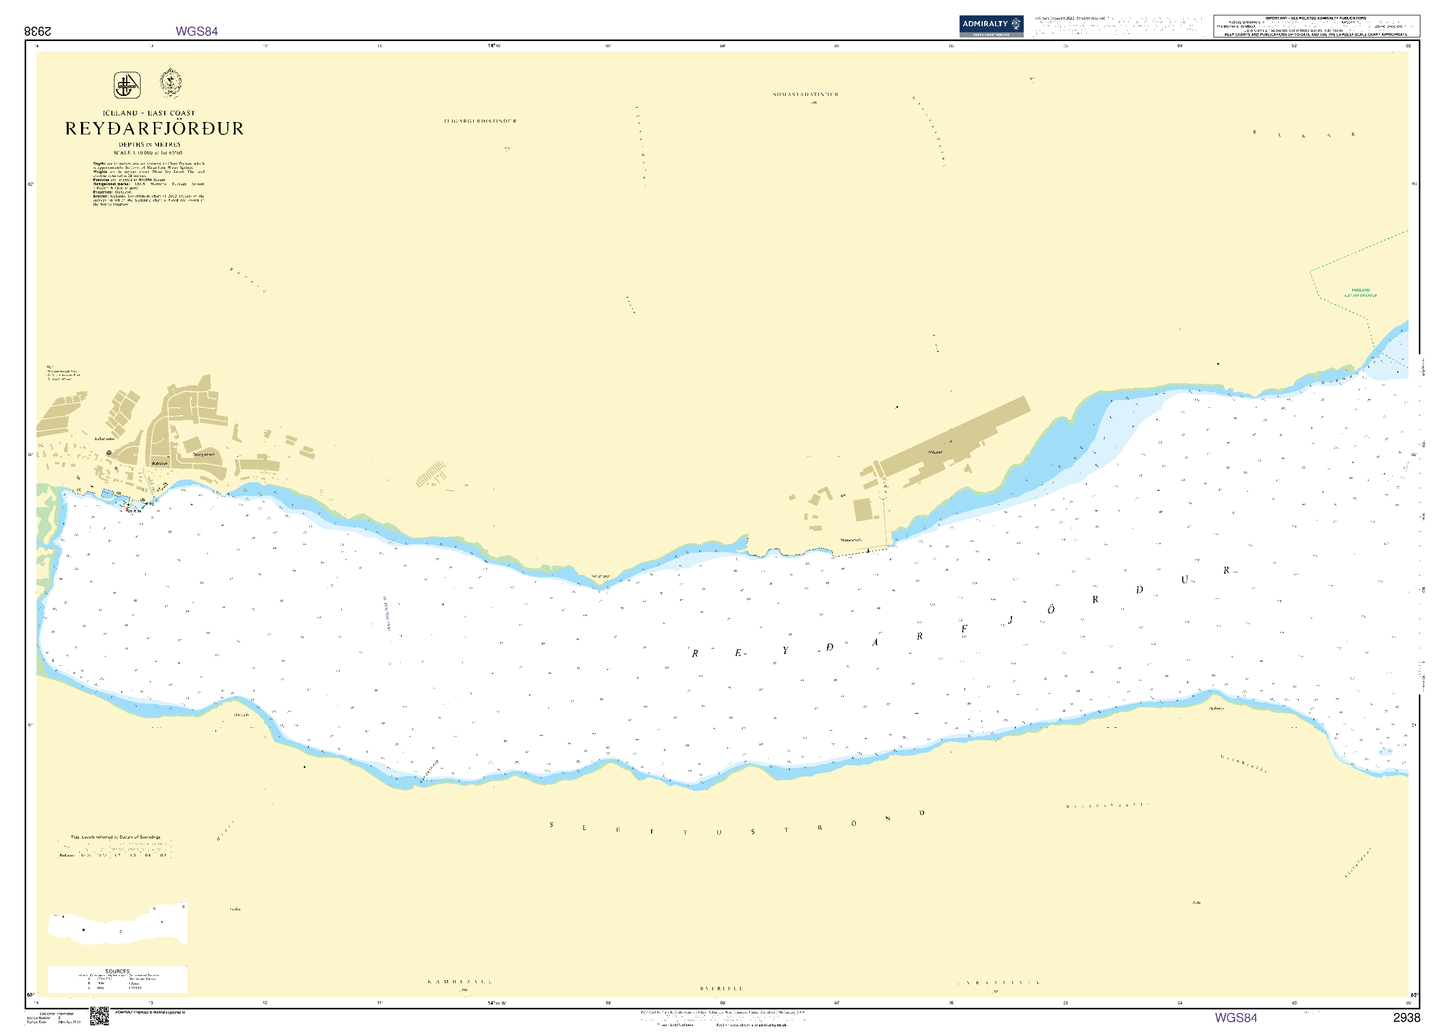Click the anchor emblem above the title
The image size is (1445, 1034).
[127, 85]
